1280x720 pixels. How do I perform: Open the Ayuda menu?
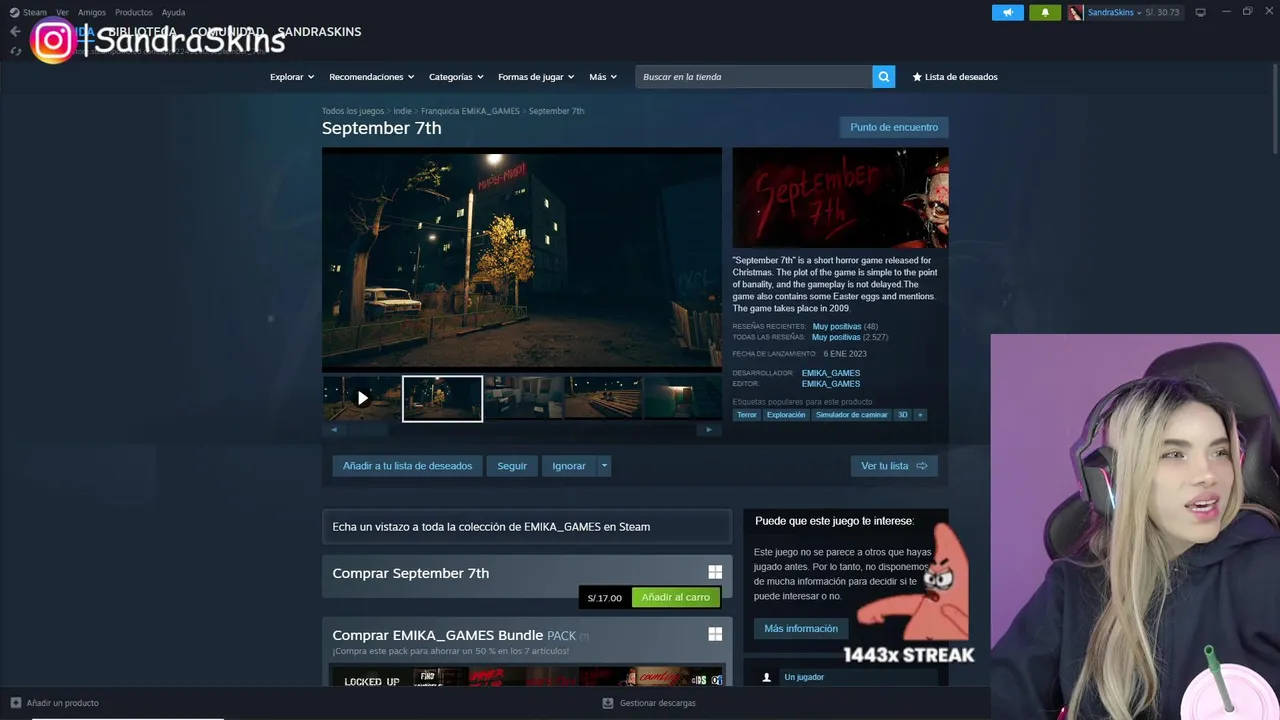[x=173, y=12]
